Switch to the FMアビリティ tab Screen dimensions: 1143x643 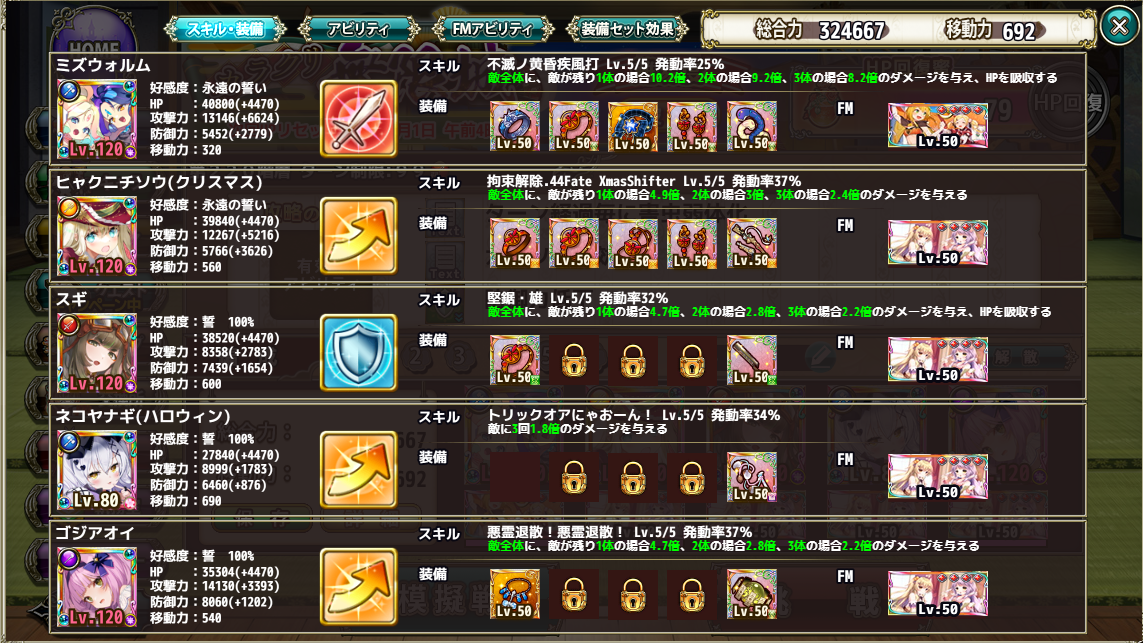tap(493, 29)
